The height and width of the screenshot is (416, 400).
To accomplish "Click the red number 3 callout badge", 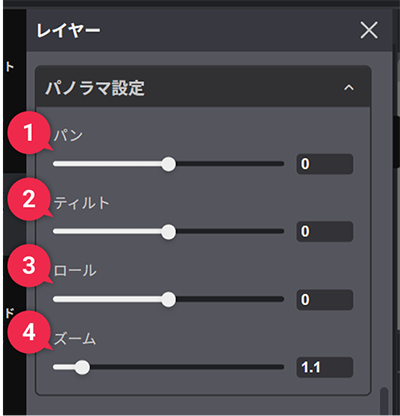I will click(29, 266).
